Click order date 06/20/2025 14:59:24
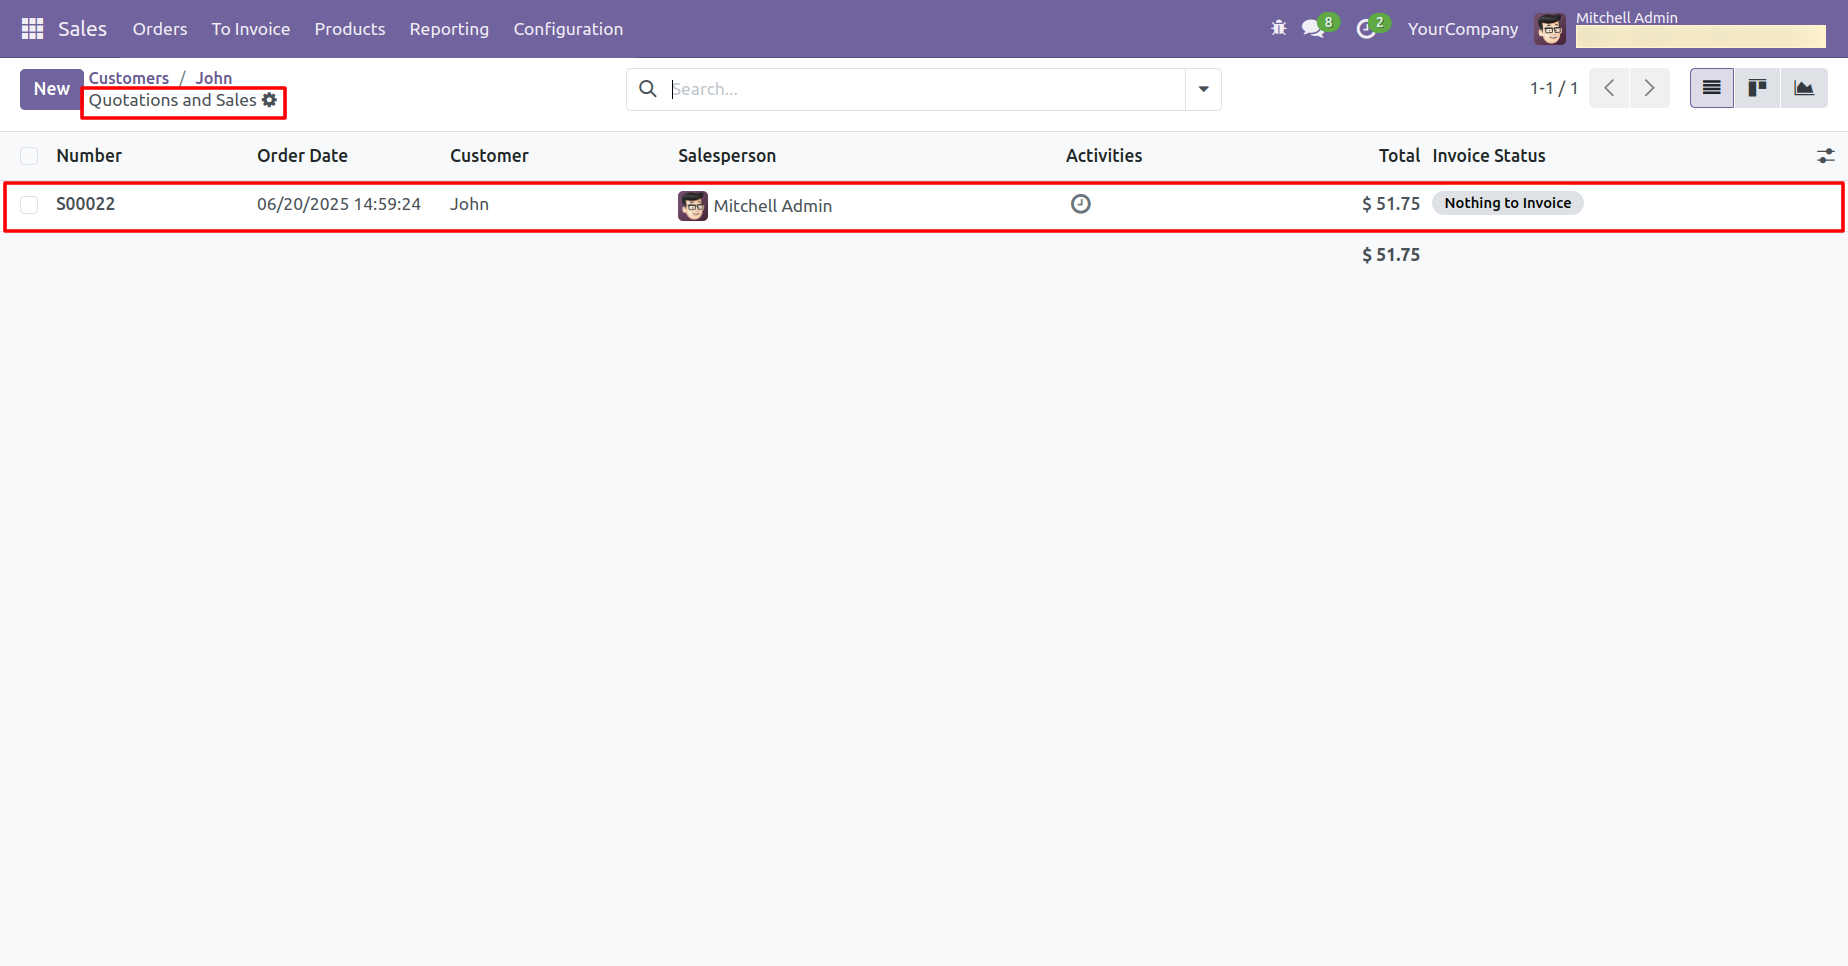Screen dimensions: 1848x966 339,204
